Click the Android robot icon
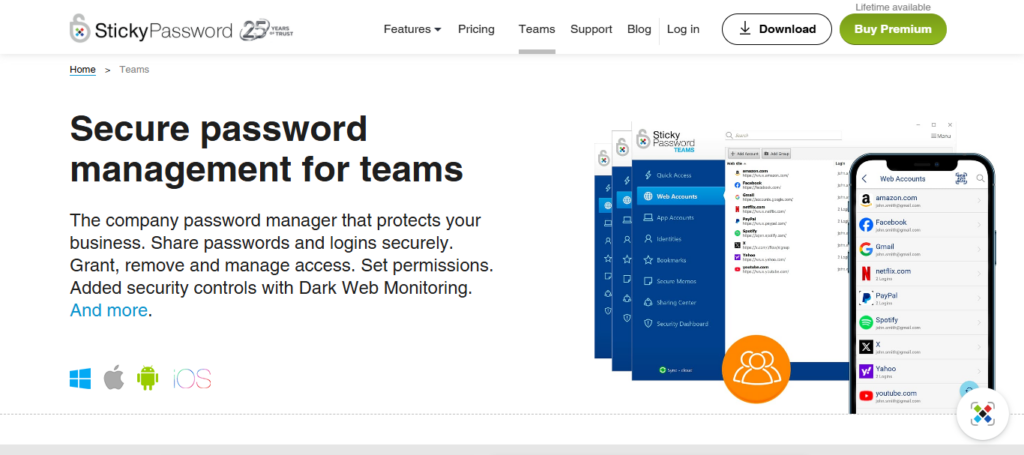Viewport: 1024px width, 455px height. click(x=148, y=378)
